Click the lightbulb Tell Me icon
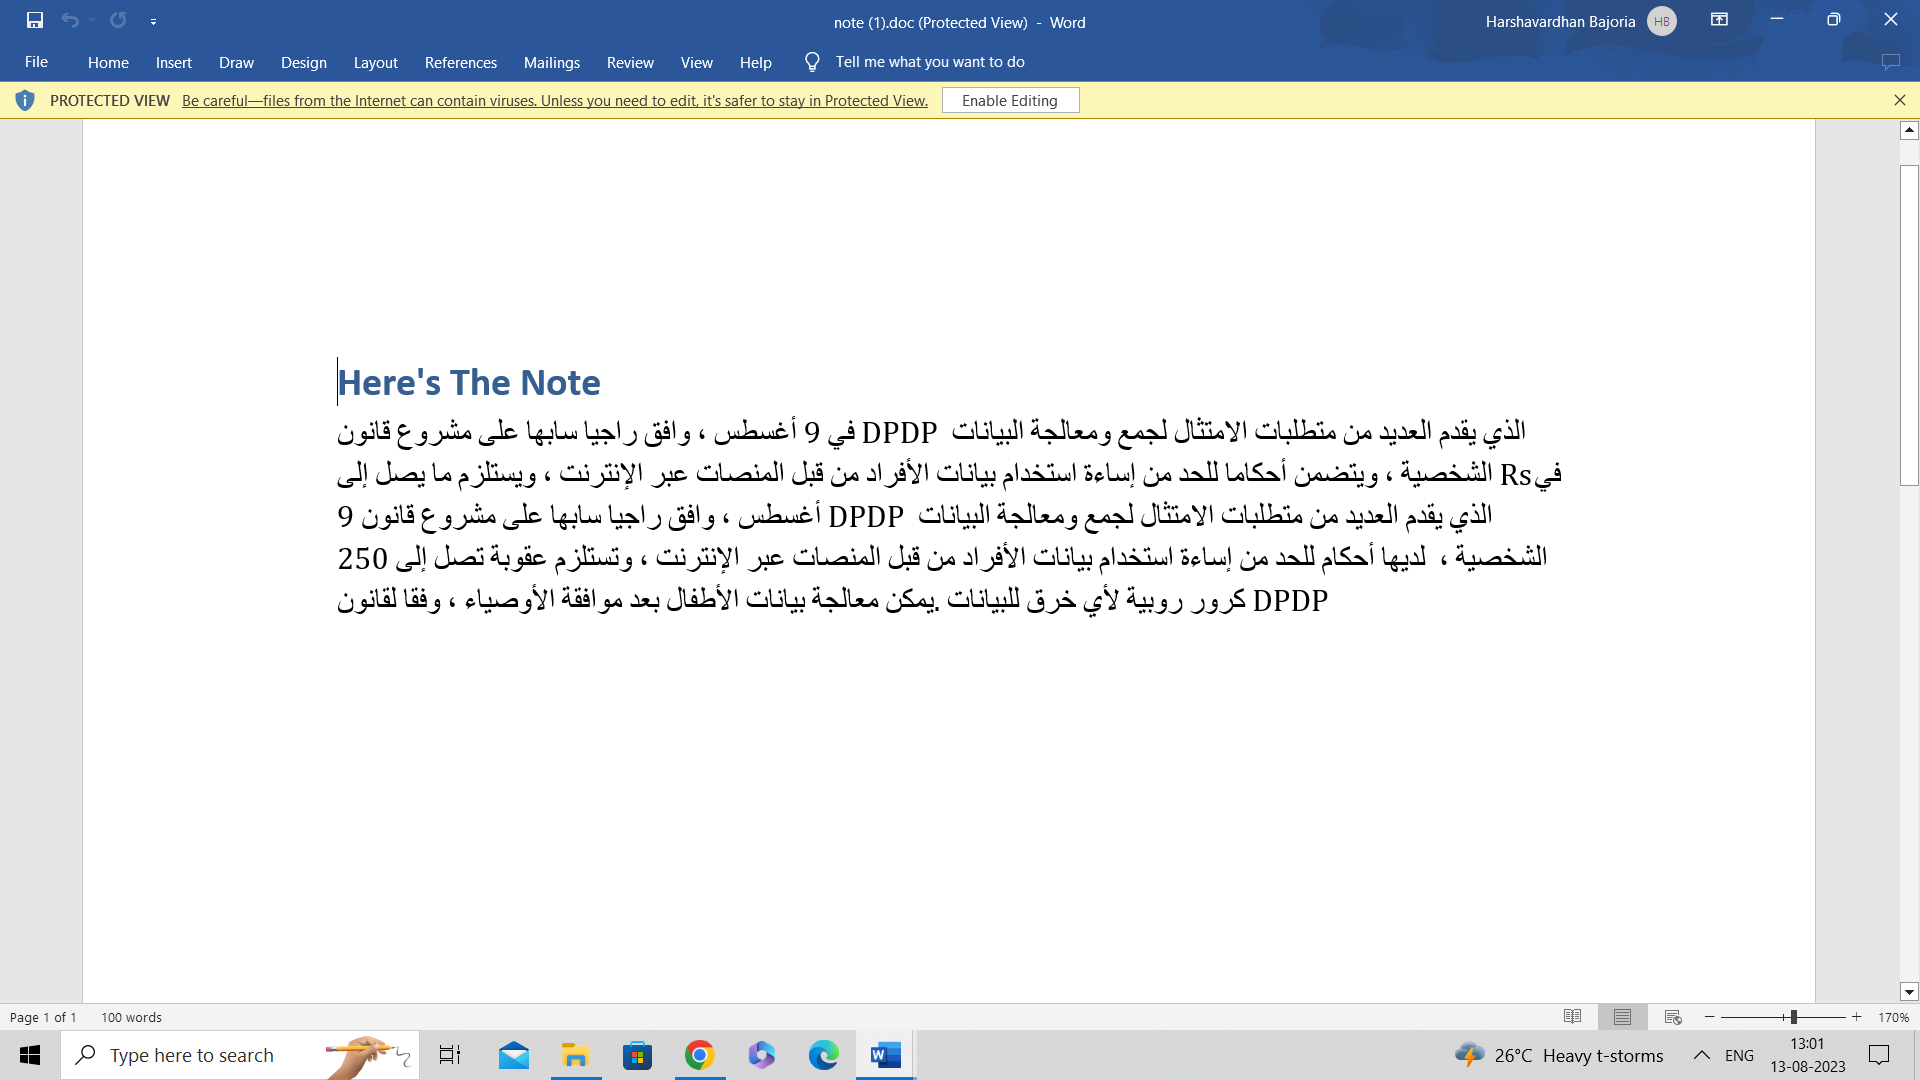 click(812, 62)
